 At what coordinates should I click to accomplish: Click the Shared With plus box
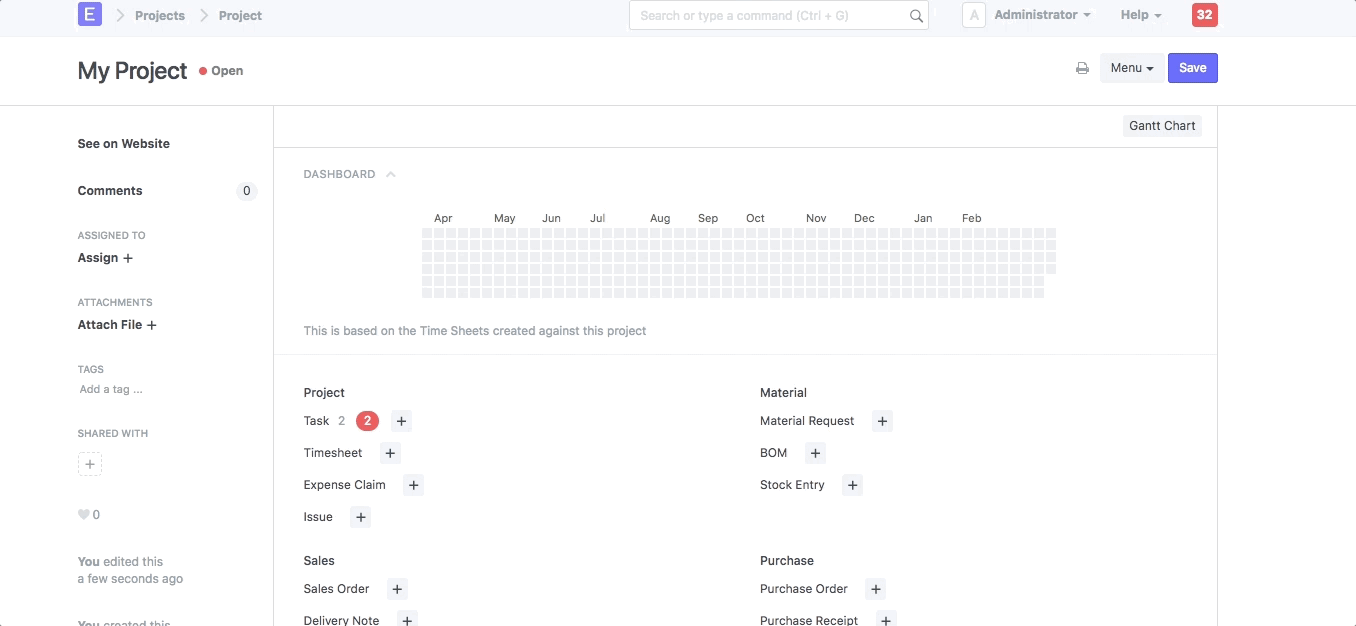pyautogui.click(x=90, y=464)
